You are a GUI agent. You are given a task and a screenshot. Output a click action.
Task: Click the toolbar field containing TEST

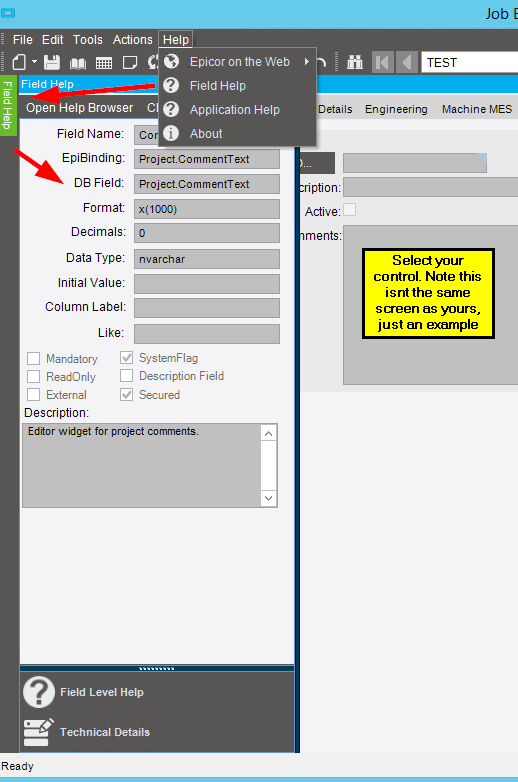[x=470, y=62]
